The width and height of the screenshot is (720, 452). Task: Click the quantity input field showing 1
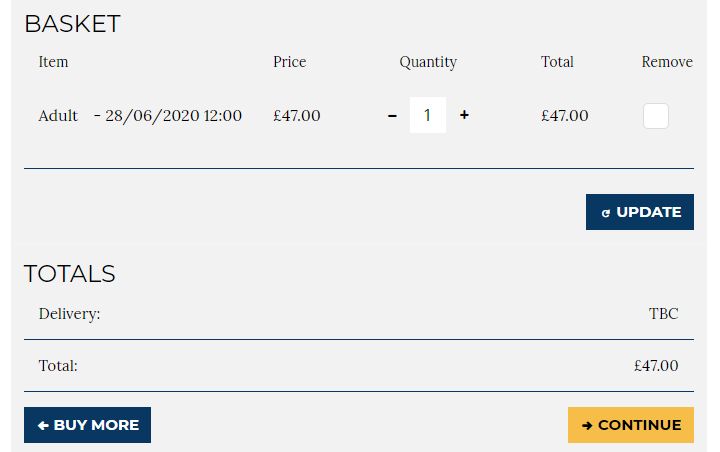coord(428,115)
